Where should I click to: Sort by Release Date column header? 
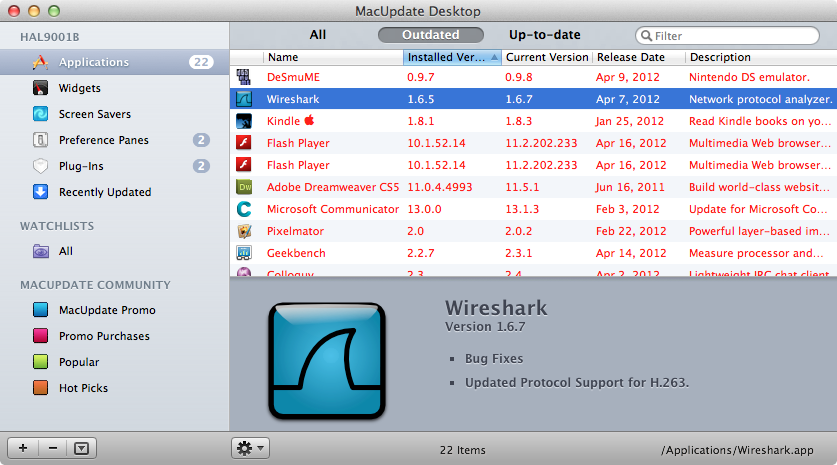point(638,57)
